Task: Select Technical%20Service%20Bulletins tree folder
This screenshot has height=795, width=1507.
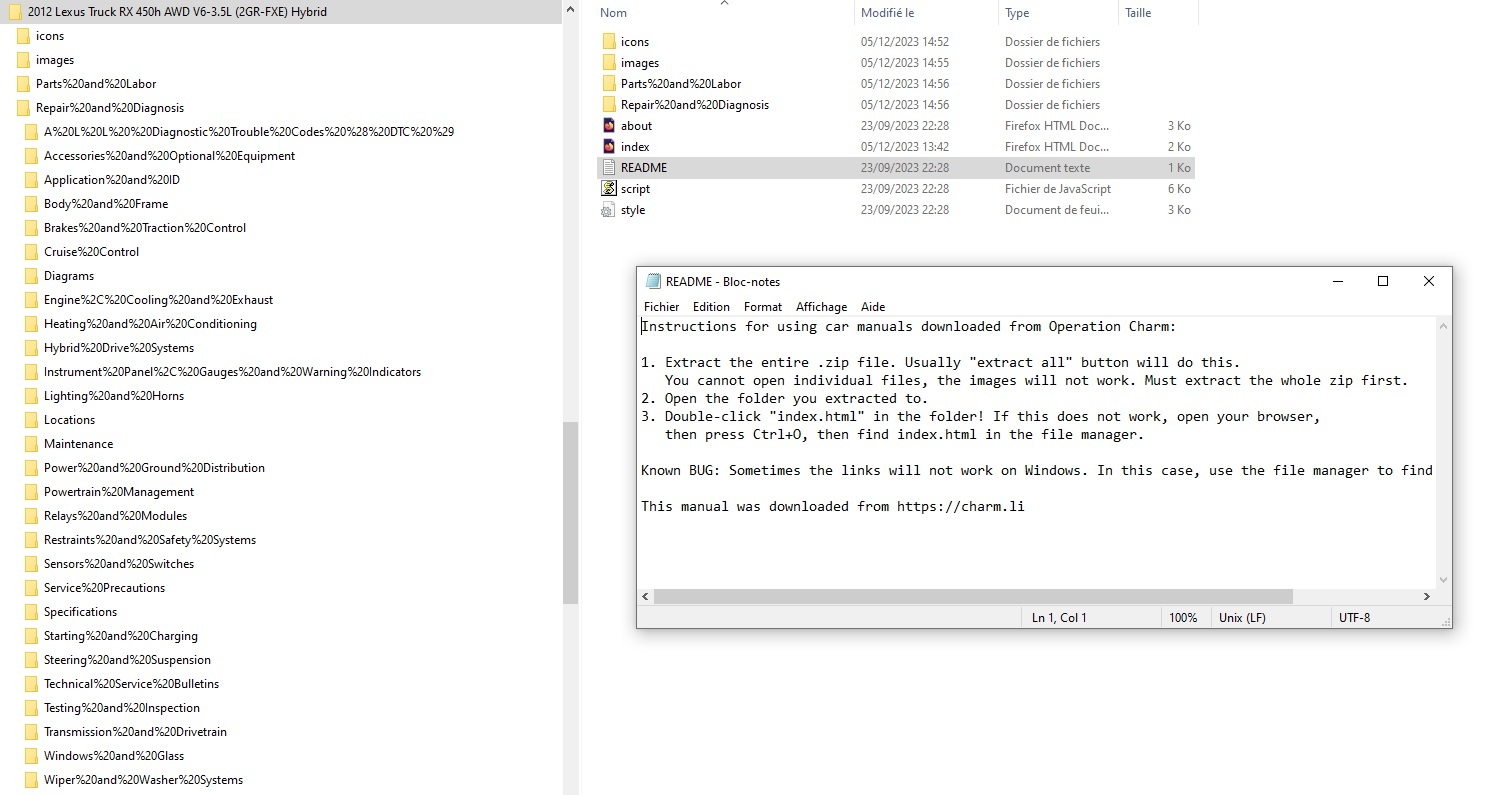Action: 131,684
